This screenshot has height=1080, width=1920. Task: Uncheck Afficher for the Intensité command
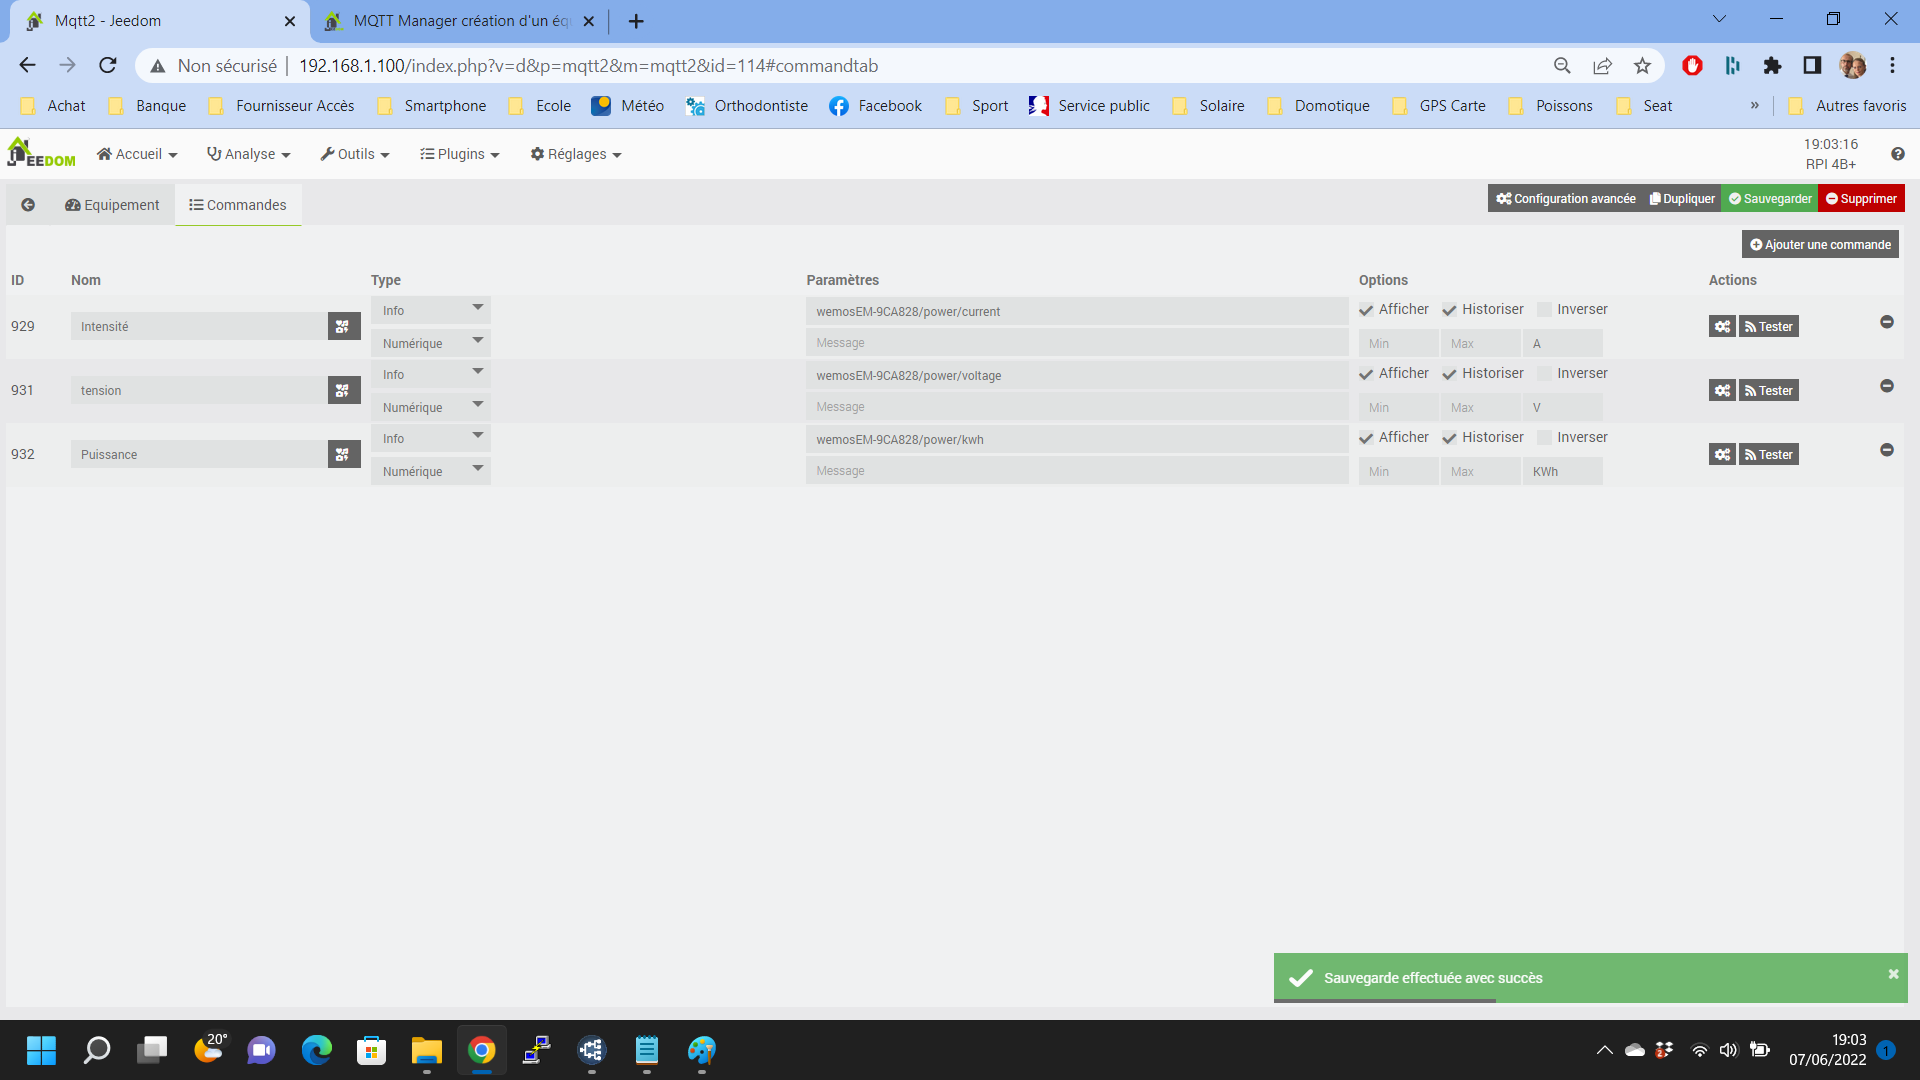(1366, 310)
